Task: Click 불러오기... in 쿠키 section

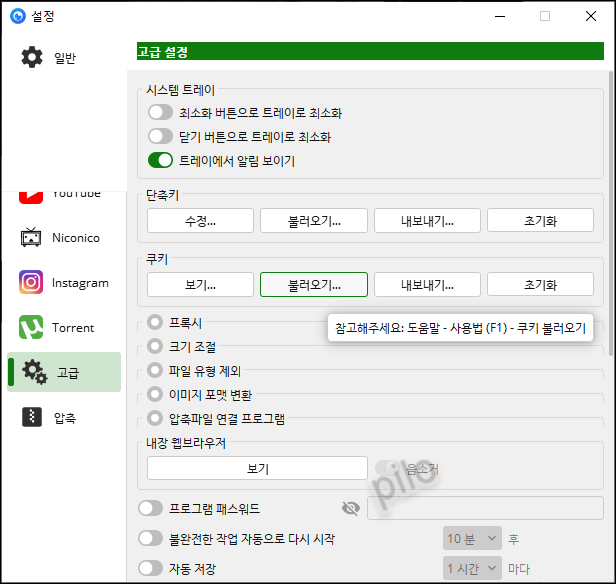Action: point(314,285)
